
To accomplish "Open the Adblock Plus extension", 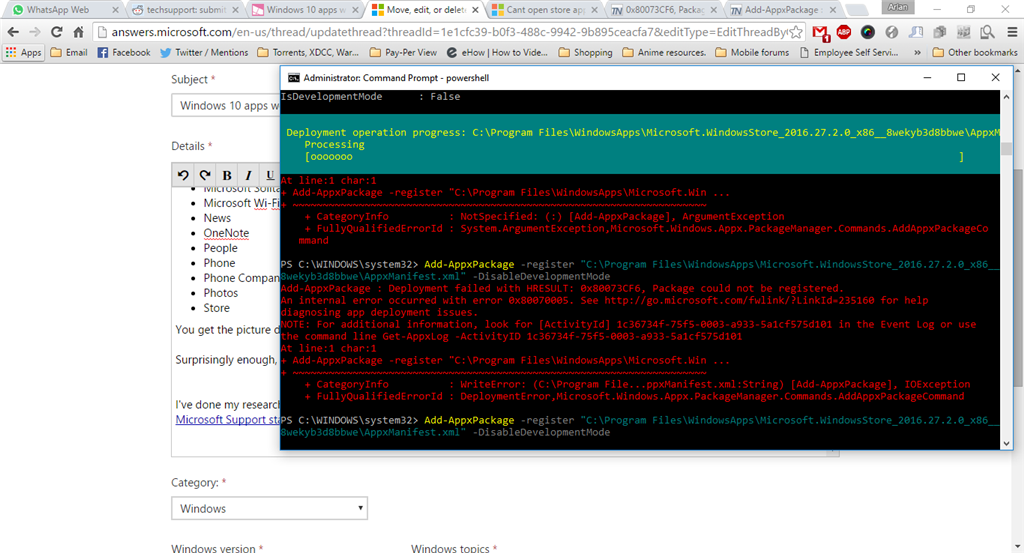I will pos(844,31).
